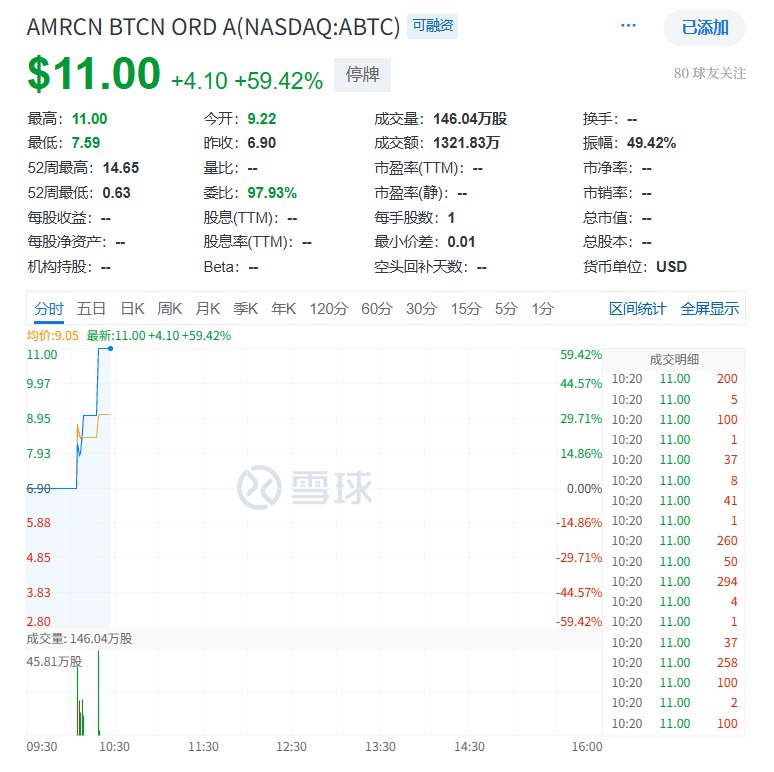The height and width of the screenshot is (772, 774).
Task: Switch to the 120分 chart interval
Action: 329,309
